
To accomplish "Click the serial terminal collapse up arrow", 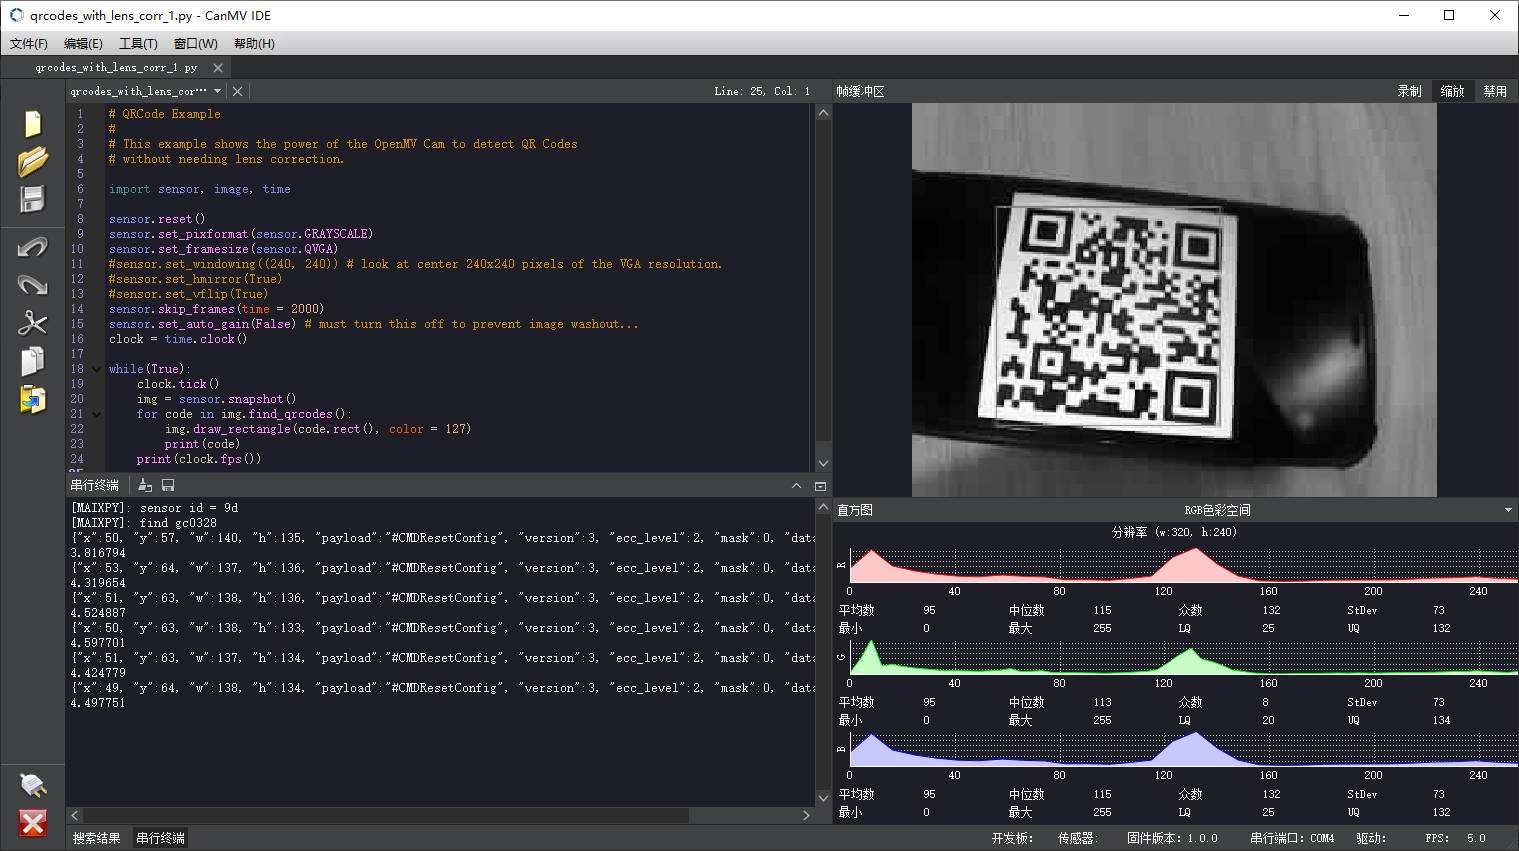I will tap(796, 486).
